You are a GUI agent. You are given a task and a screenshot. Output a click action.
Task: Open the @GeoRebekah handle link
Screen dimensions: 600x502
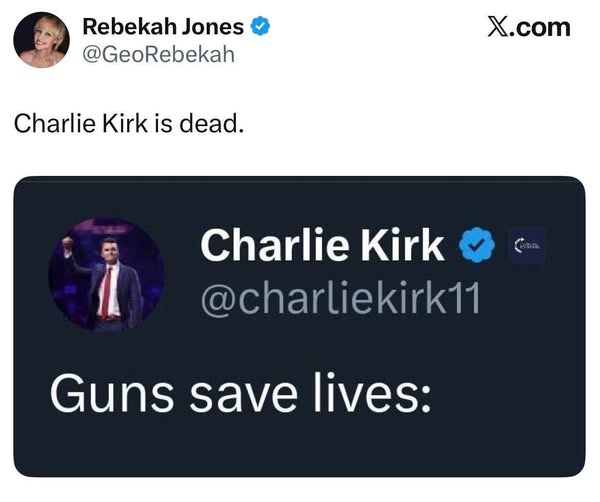tap(157, 53)
